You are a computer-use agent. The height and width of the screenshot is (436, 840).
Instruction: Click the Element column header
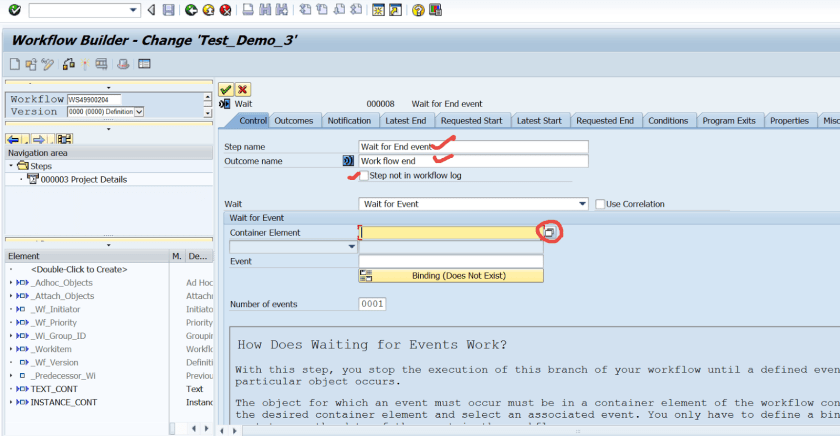88,256
